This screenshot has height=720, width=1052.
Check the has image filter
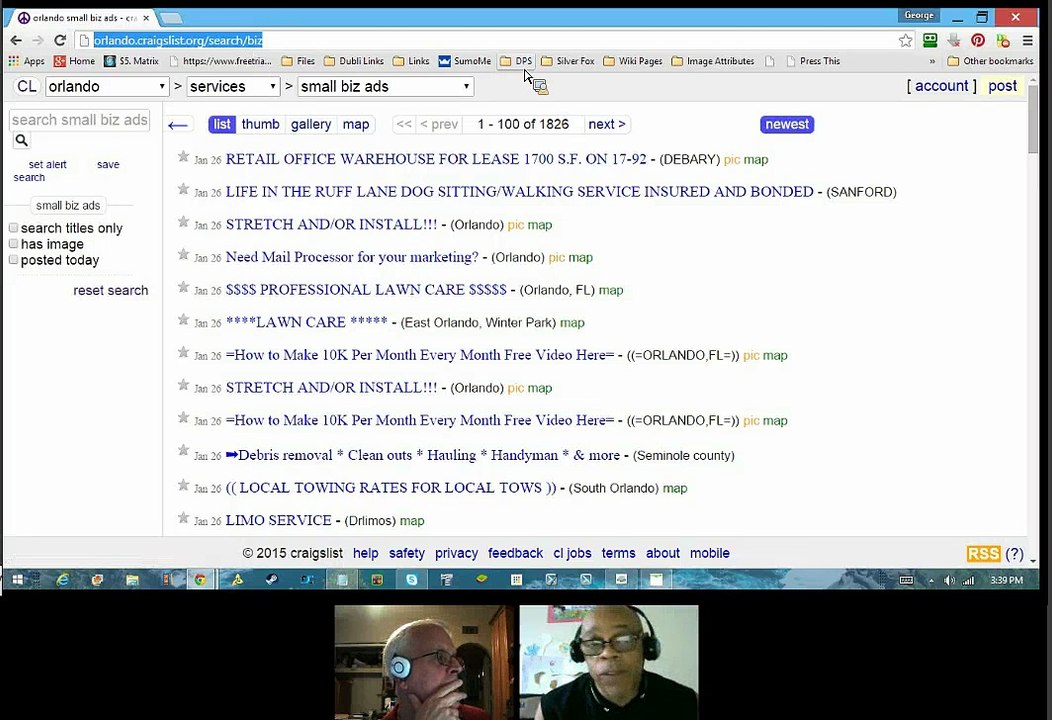(13, 244)
